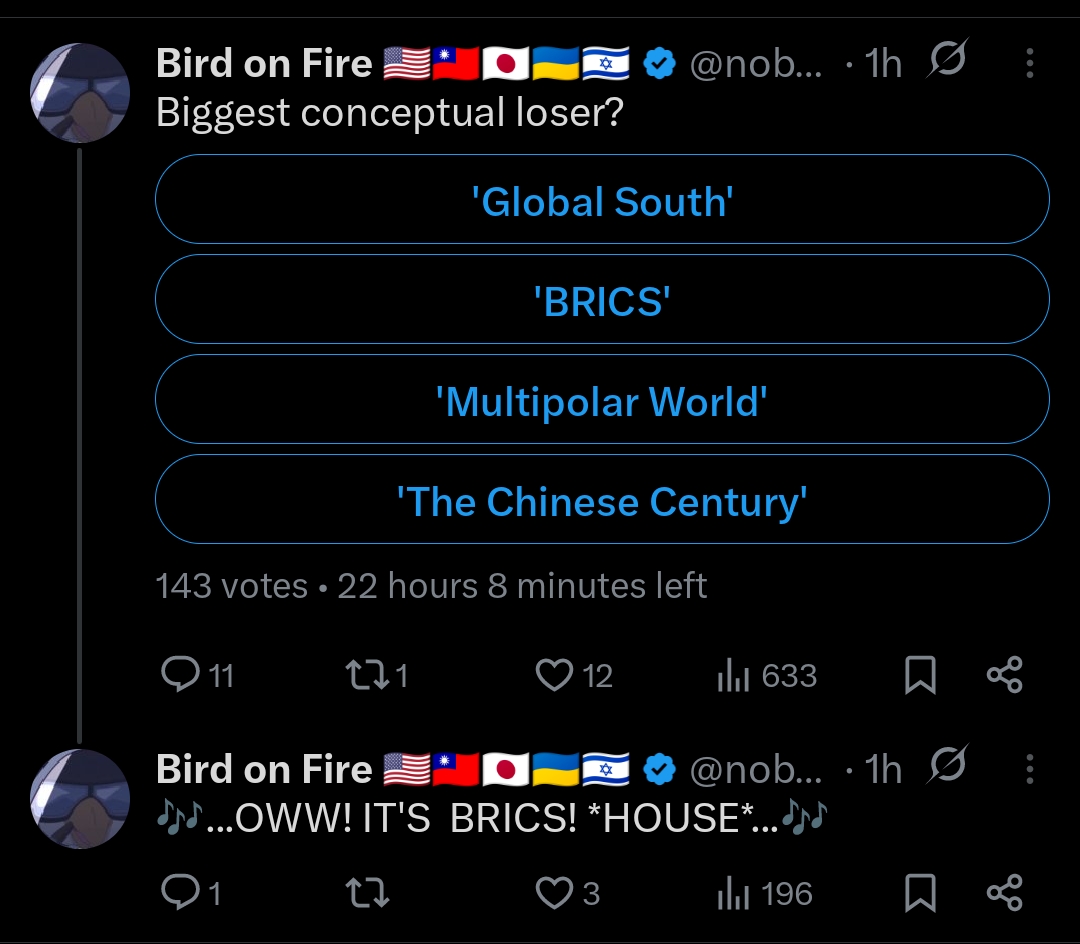This screenshot has height=944, width=1080.
Task: Select 'Multipolar World' in the poll
Action: (x=602, y=401)
